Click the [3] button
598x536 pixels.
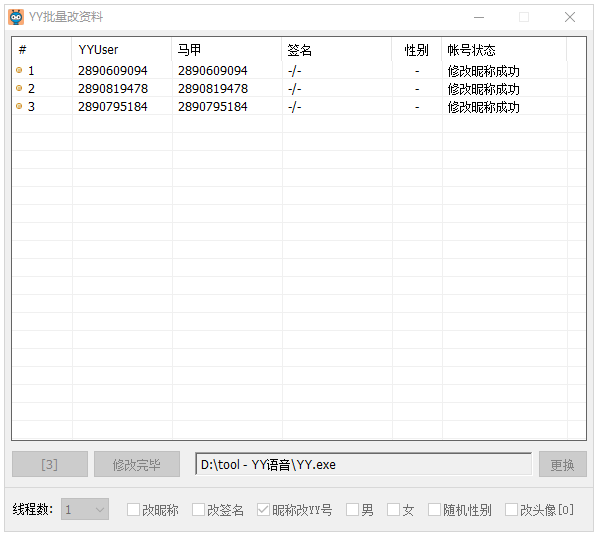click(50, 464)
